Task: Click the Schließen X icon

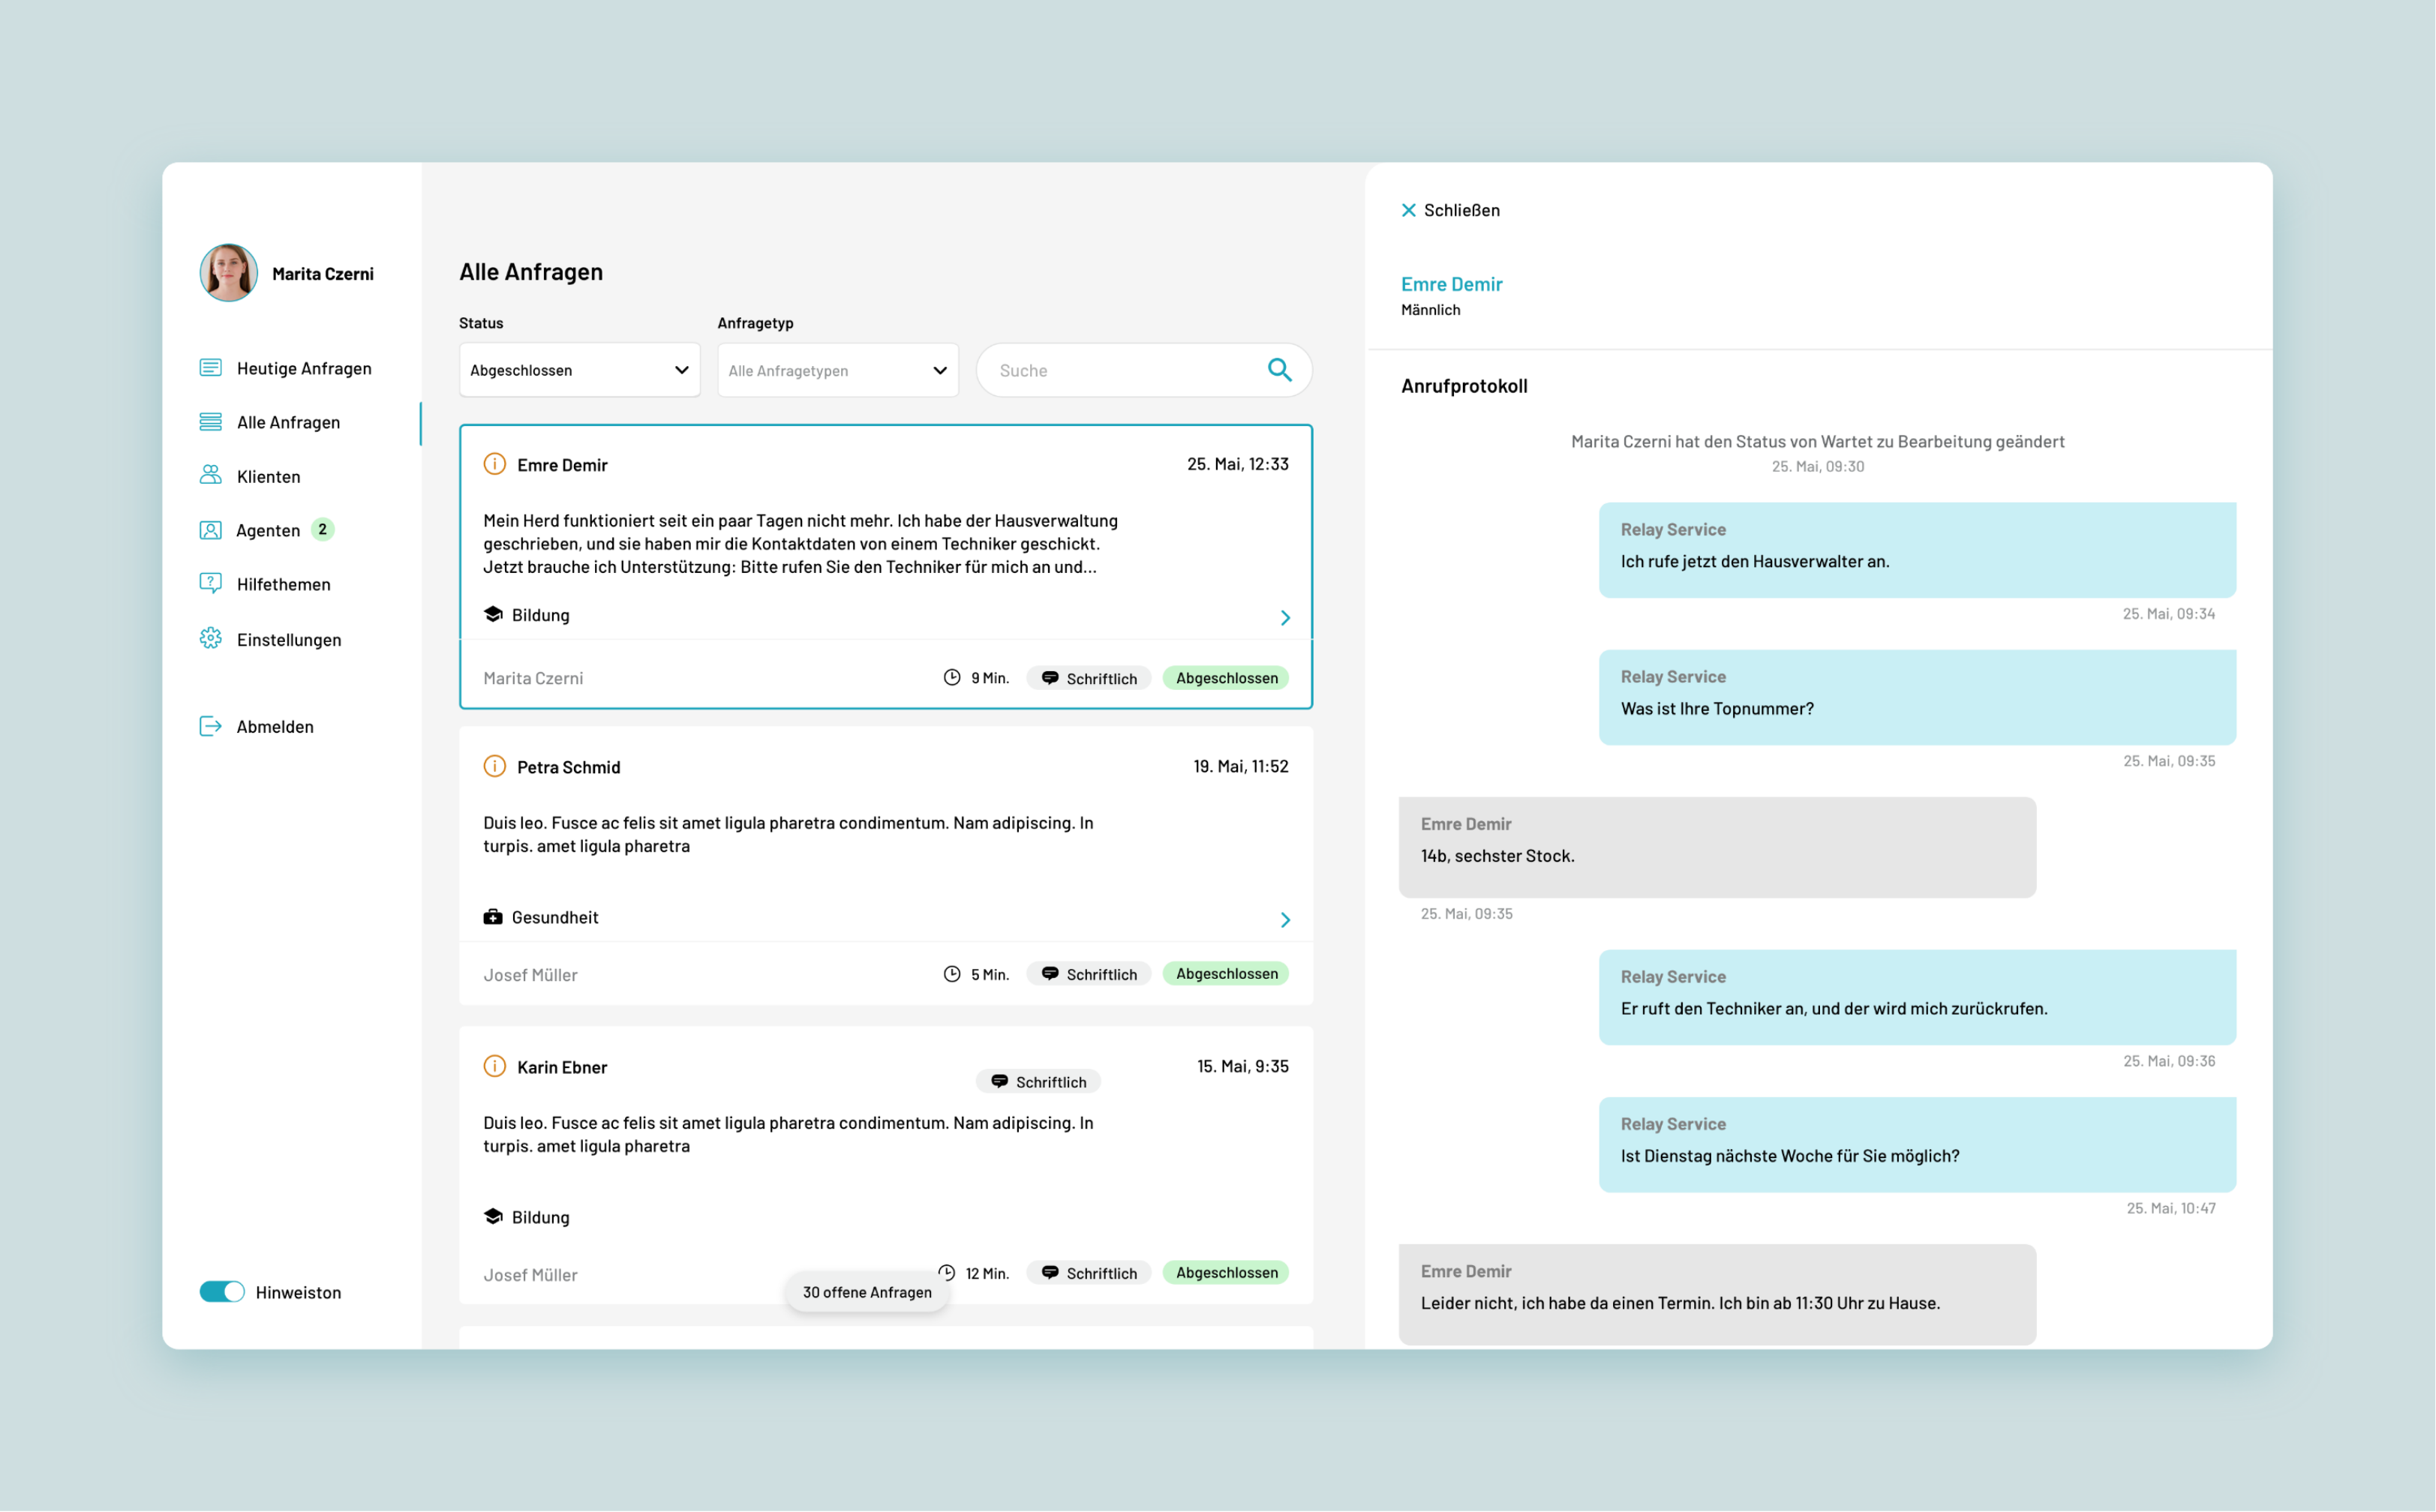Action: [x=1408, y=210]
